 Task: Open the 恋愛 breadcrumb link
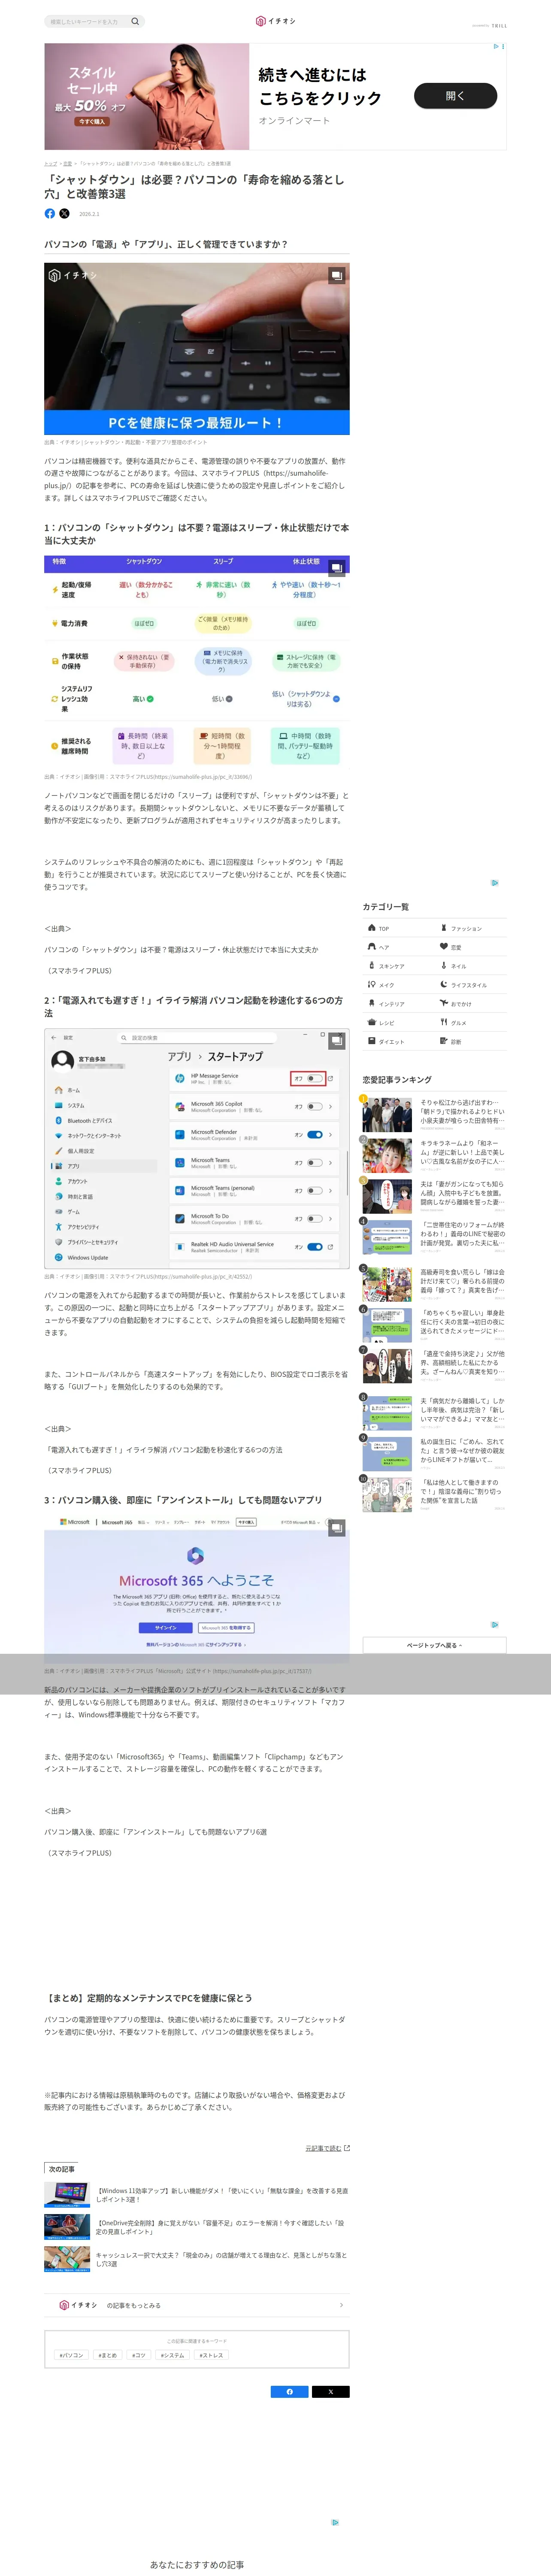pos(68,163)
